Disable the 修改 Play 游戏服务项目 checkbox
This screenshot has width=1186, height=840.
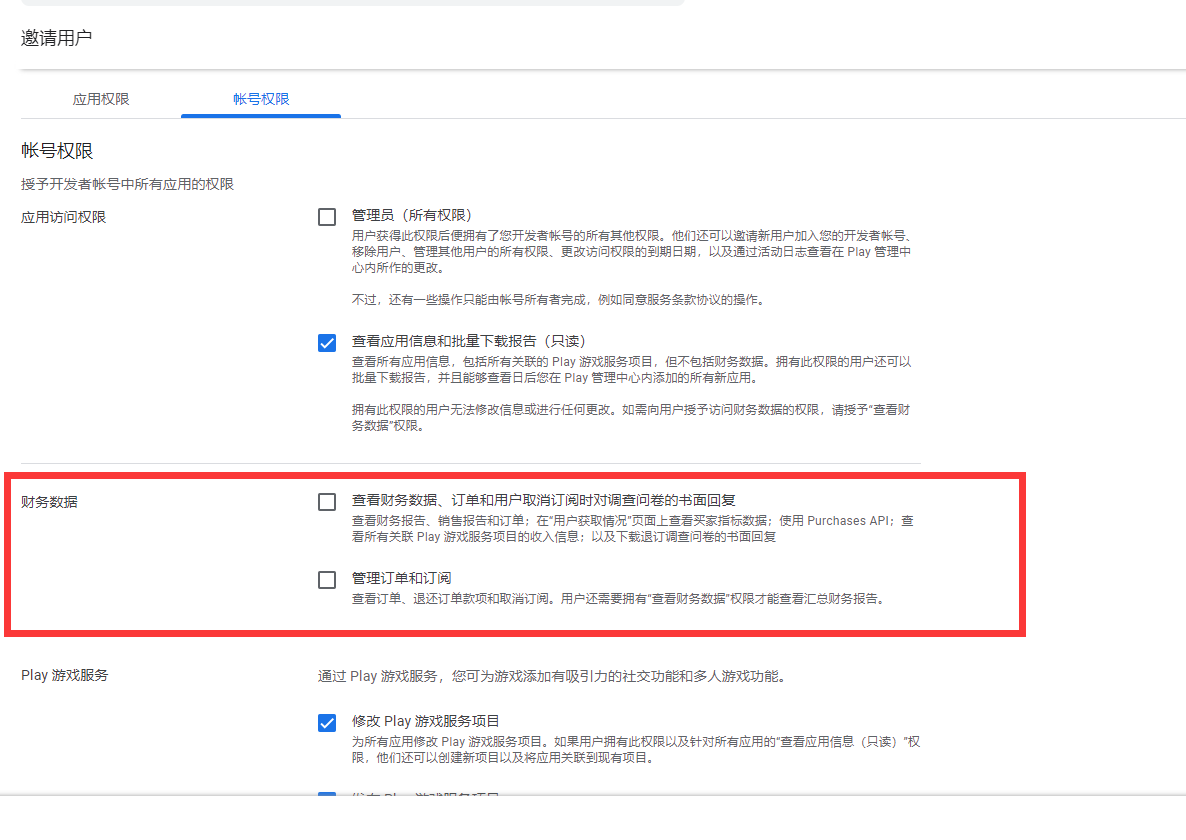pyautogui.click(x=326, y=720)
